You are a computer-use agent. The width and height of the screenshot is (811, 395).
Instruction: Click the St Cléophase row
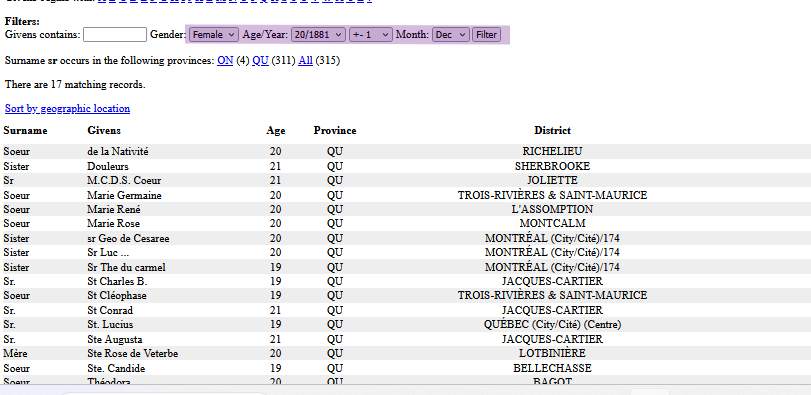click(406, 295)
